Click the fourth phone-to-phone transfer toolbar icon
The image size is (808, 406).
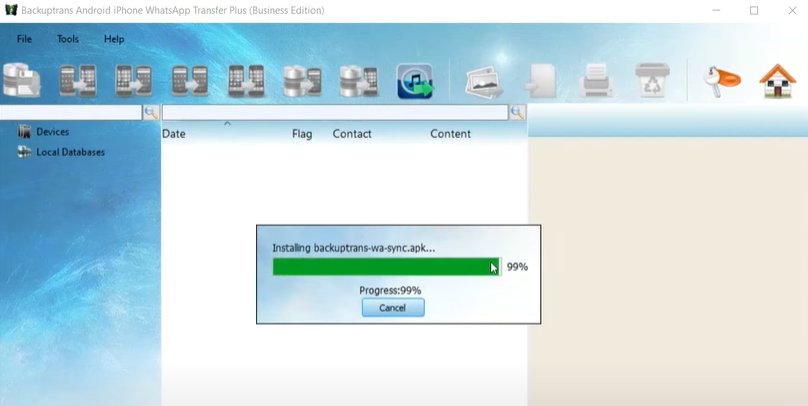tap(246, 80)
